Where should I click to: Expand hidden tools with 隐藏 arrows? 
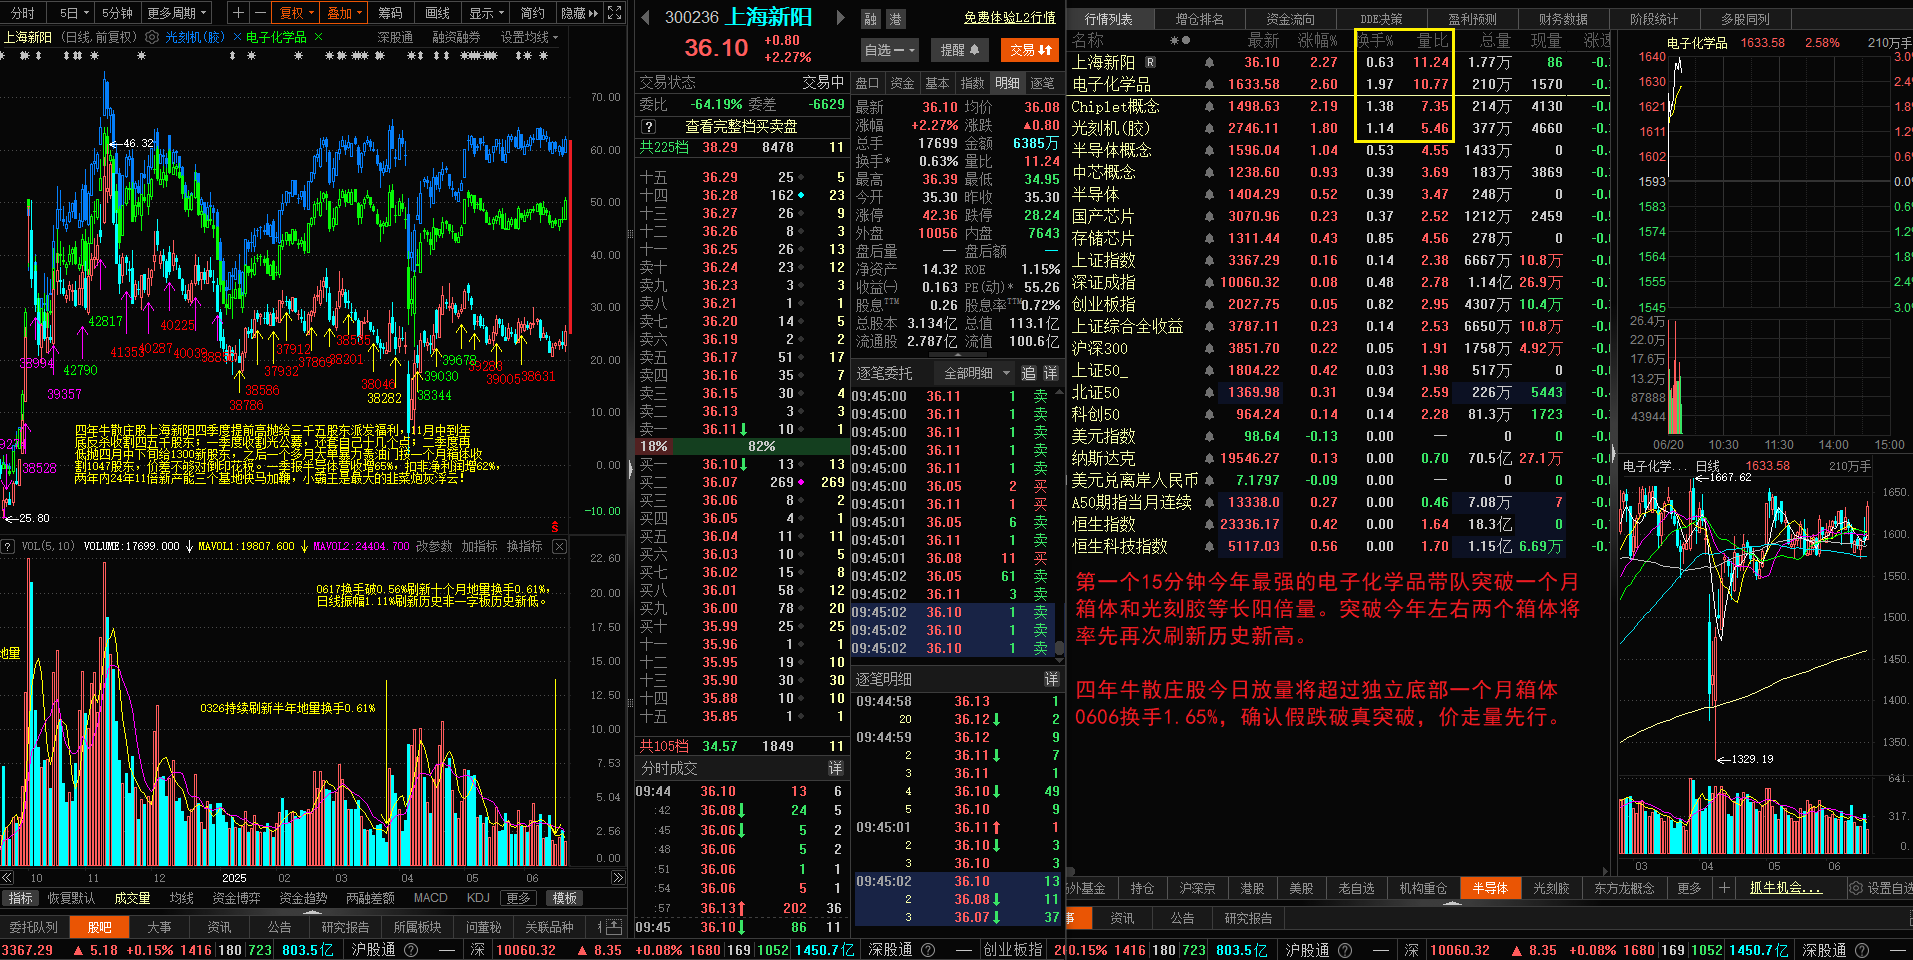(x=580, y=13)
